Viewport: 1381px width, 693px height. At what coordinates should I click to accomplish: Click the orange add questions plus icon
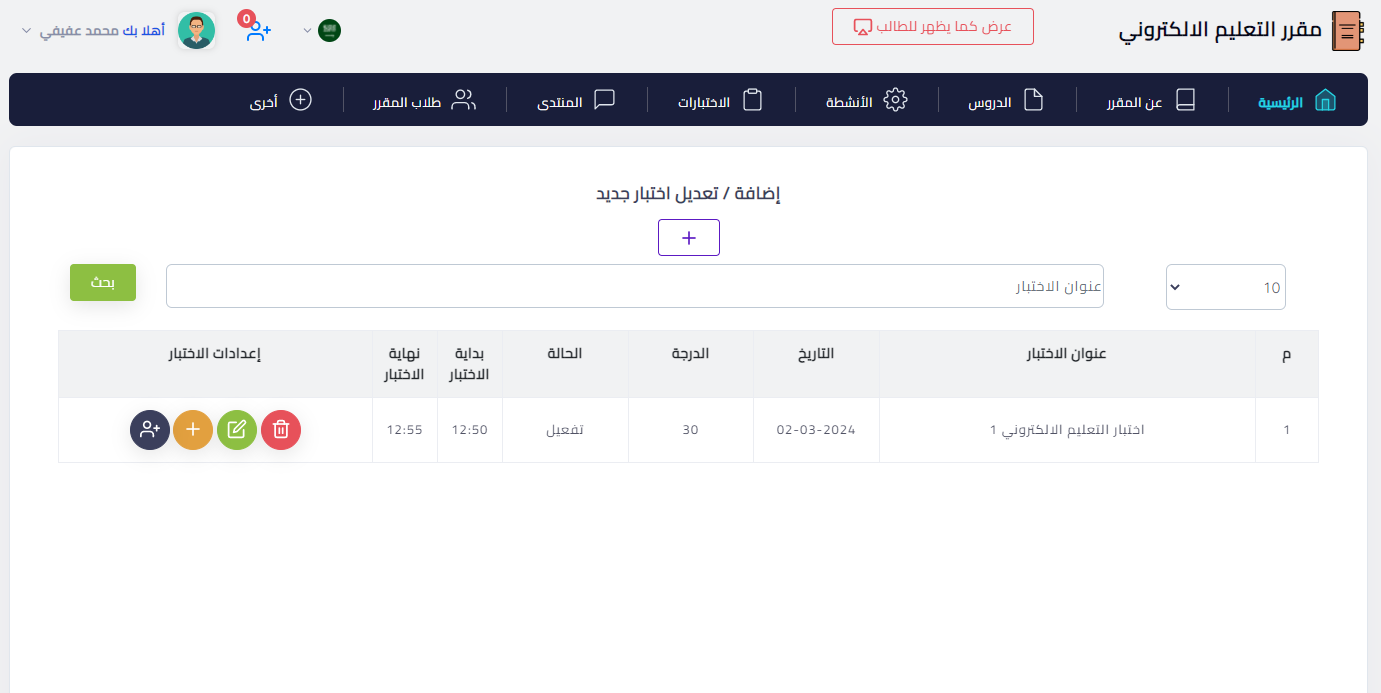(x=193, y=430)
